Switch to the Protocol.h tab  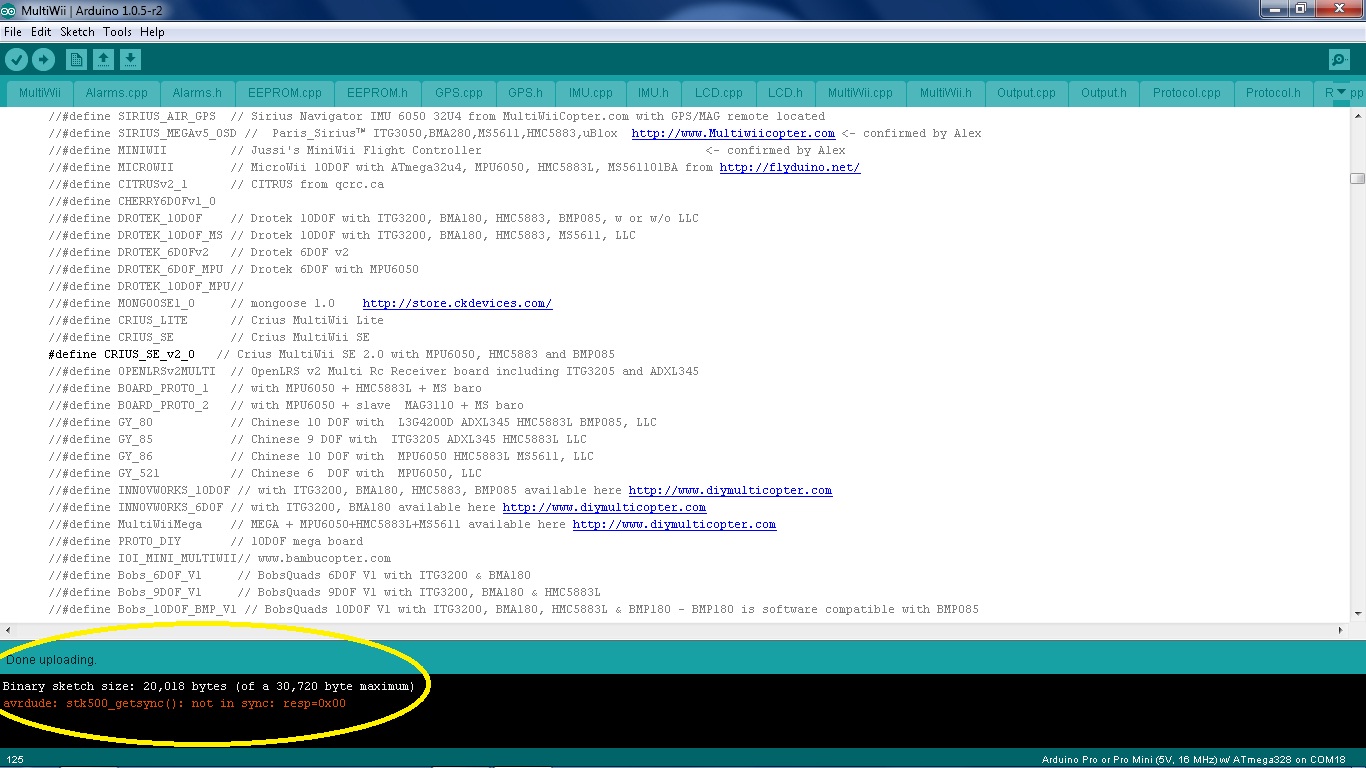click(1273, 92)
